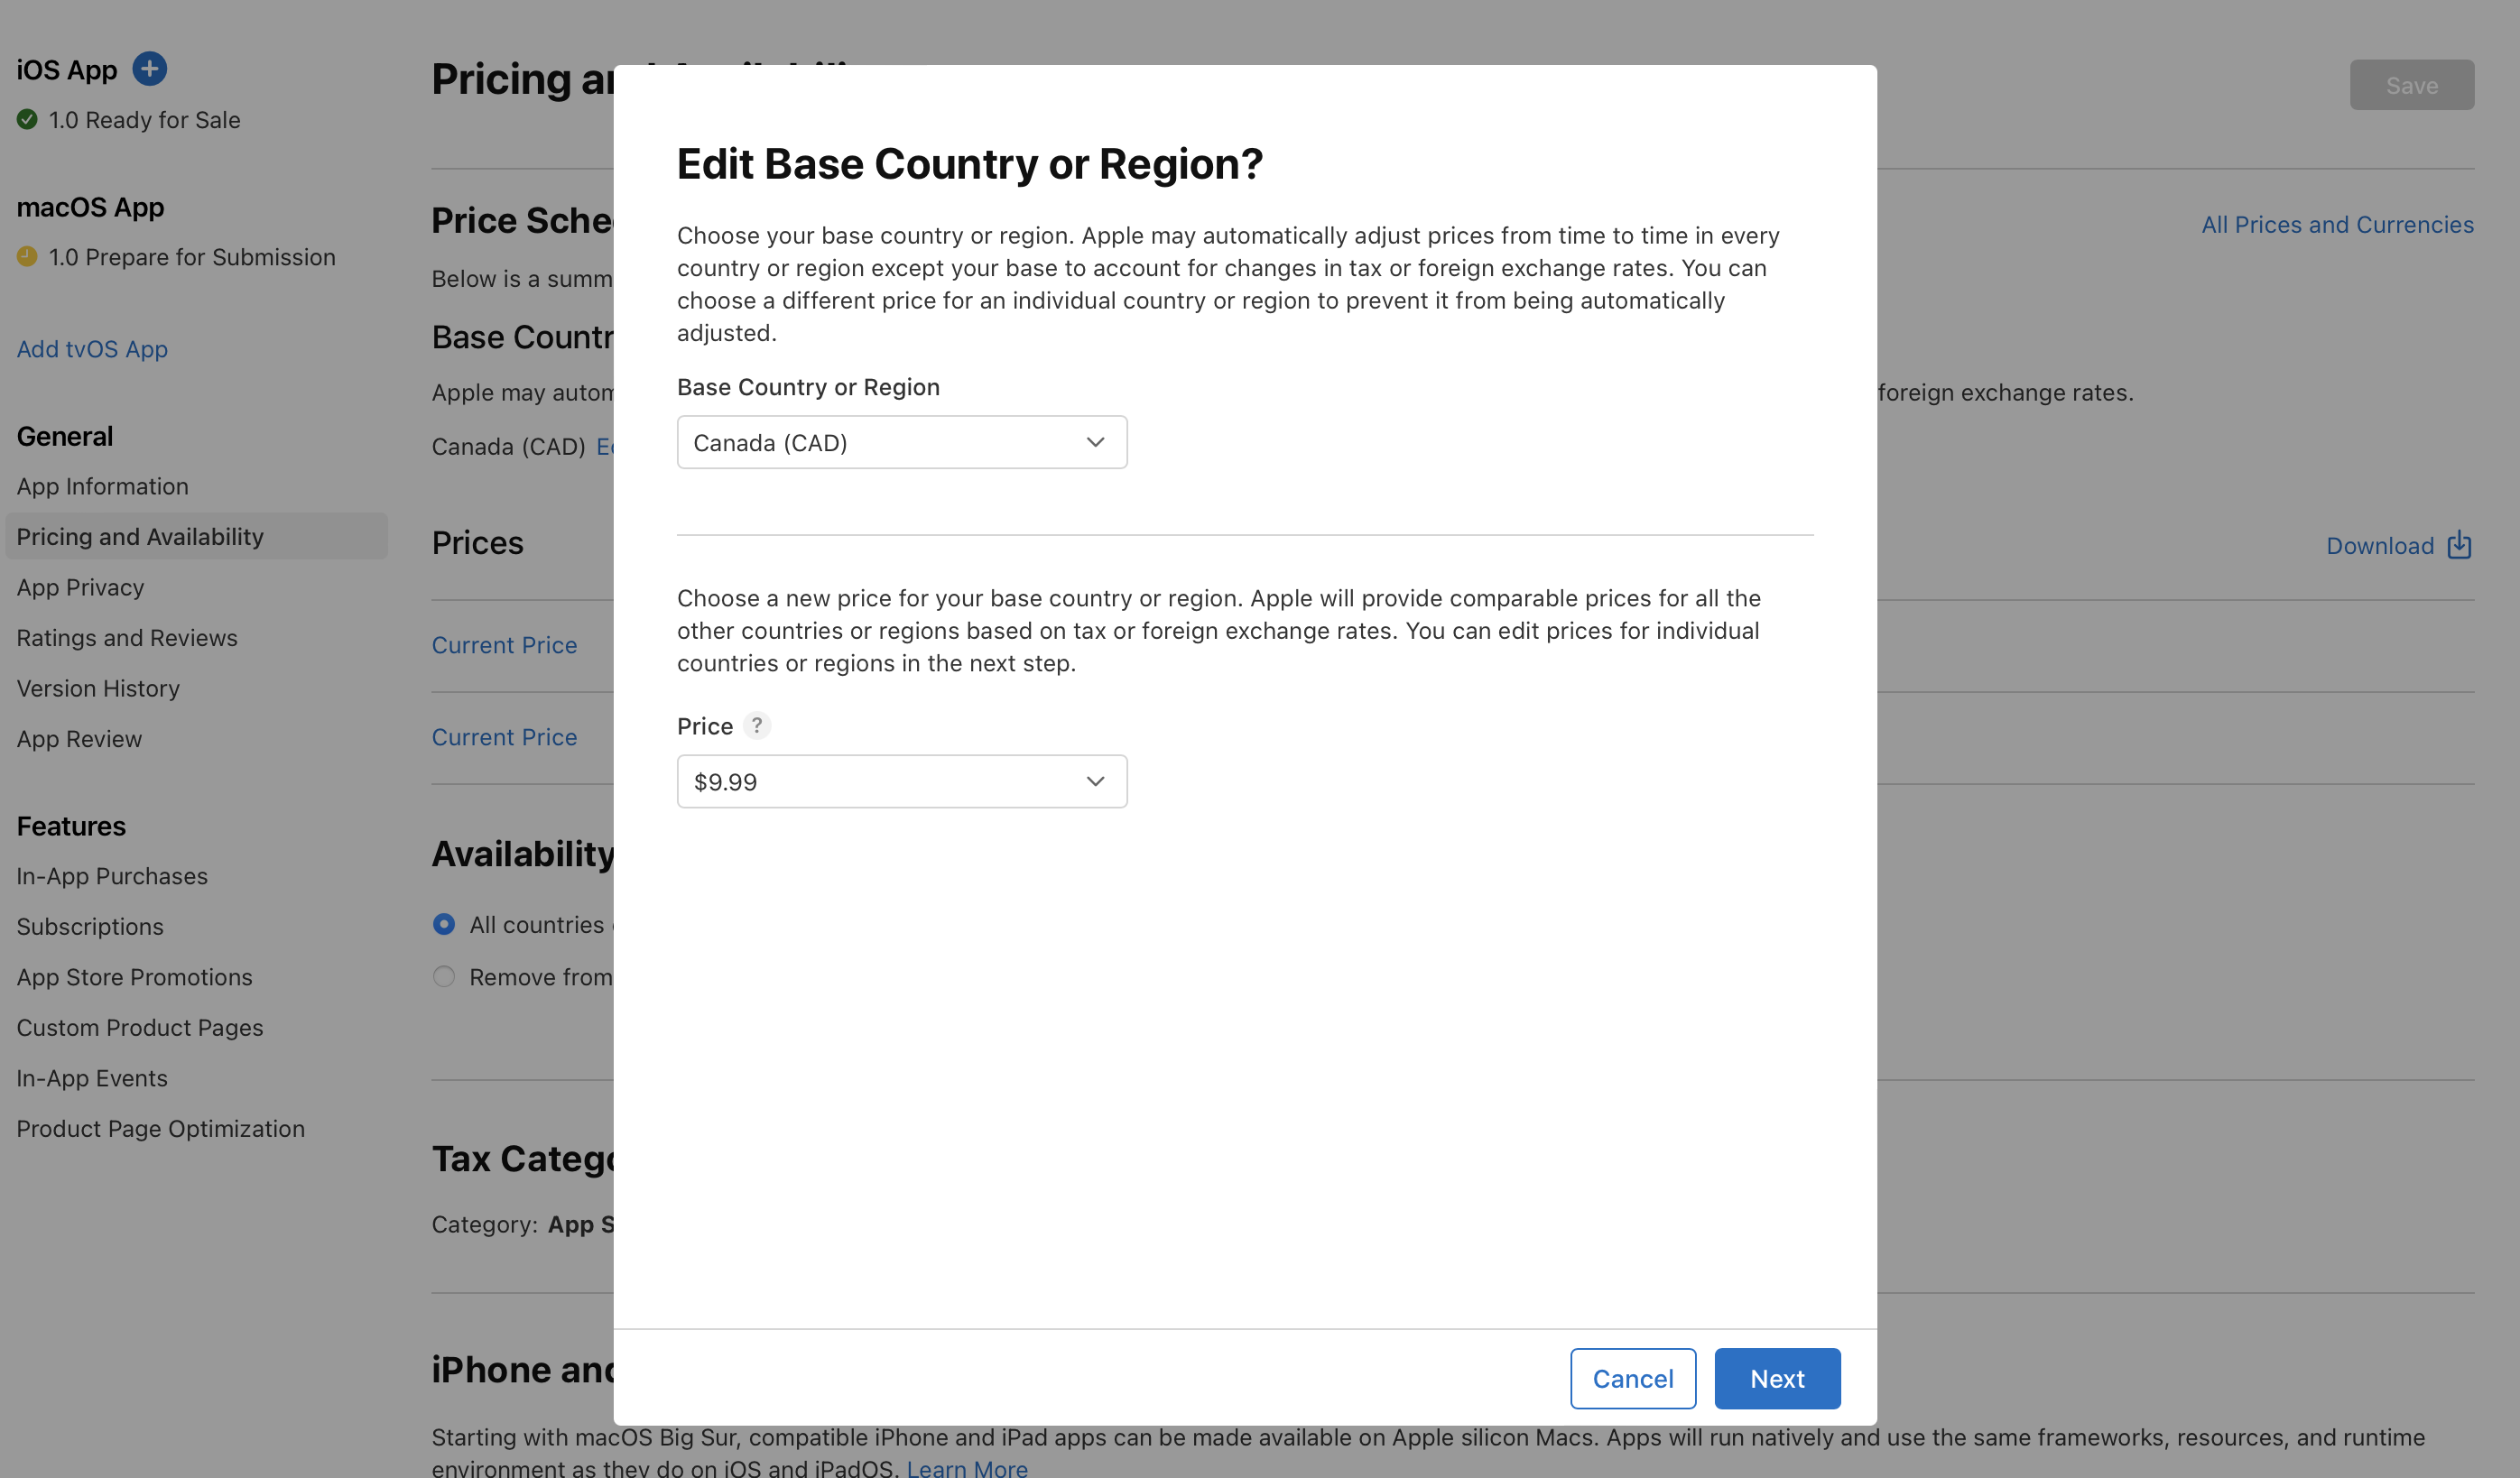
Task: Toggle the Availability all countries option
Action: (x=443, y=924)
